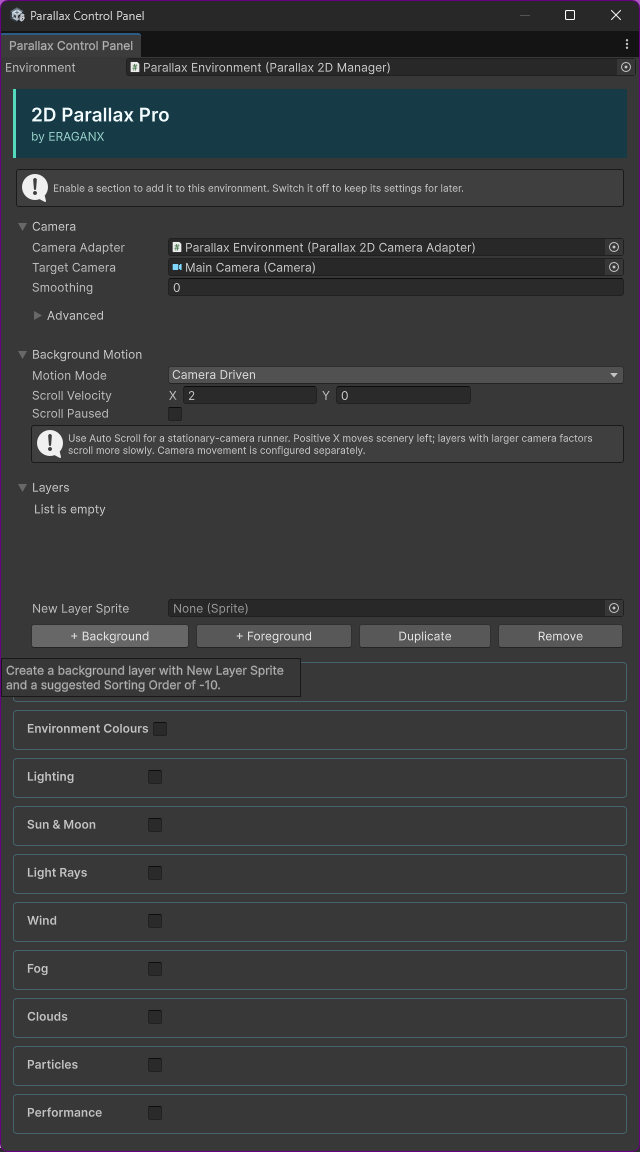Expand the Advanced foldout

[38, 315]
